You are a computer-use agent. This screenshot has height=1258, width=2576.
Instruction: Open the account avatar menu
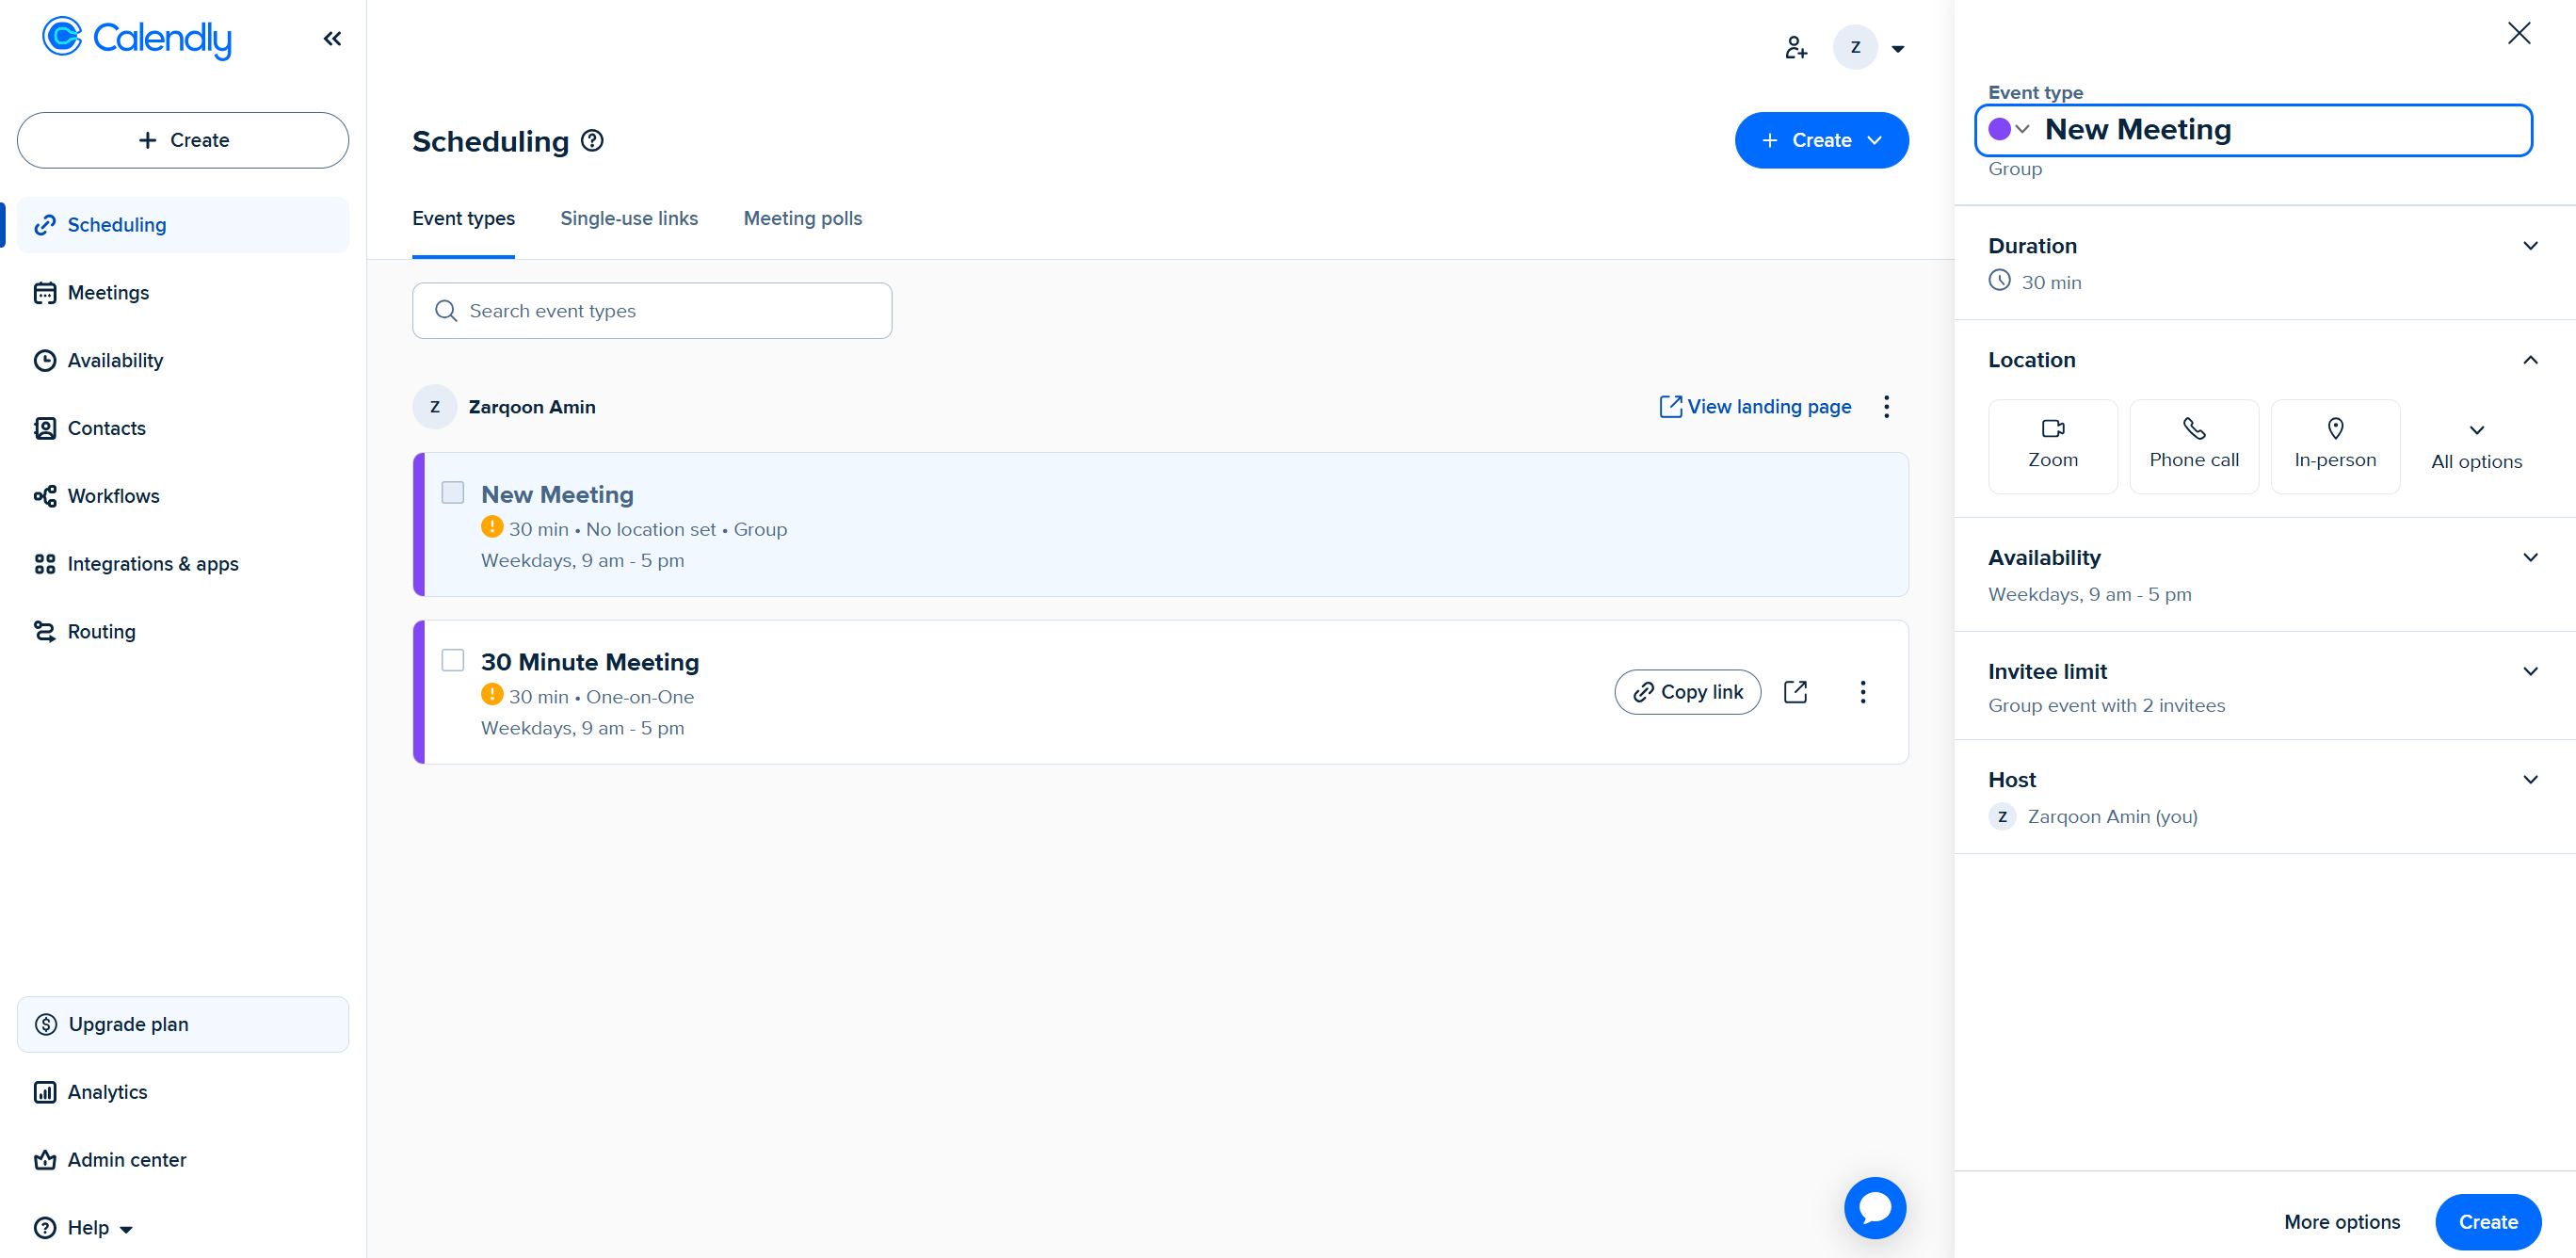[x=1868, y=47]
